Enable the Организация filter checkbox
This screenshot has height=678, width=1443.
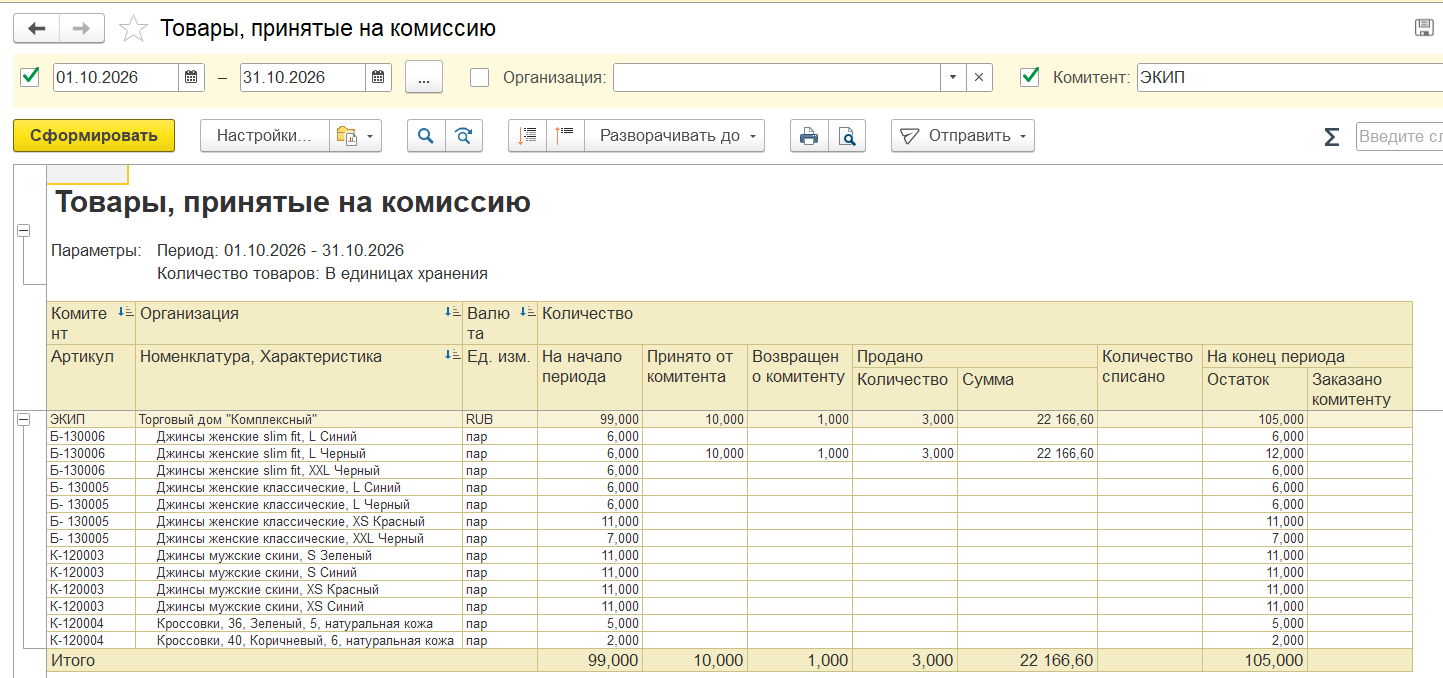click(480, 77)
